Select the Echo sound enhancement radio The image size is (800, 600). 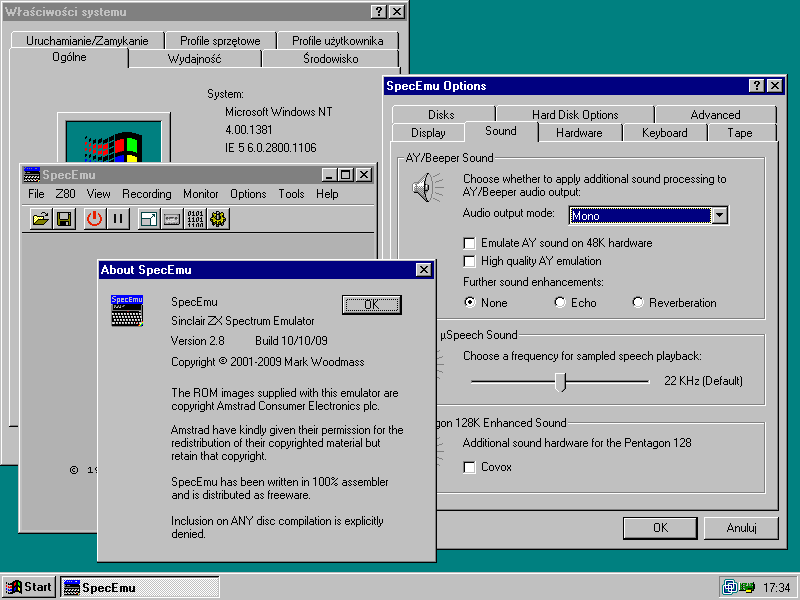(576, 303)
